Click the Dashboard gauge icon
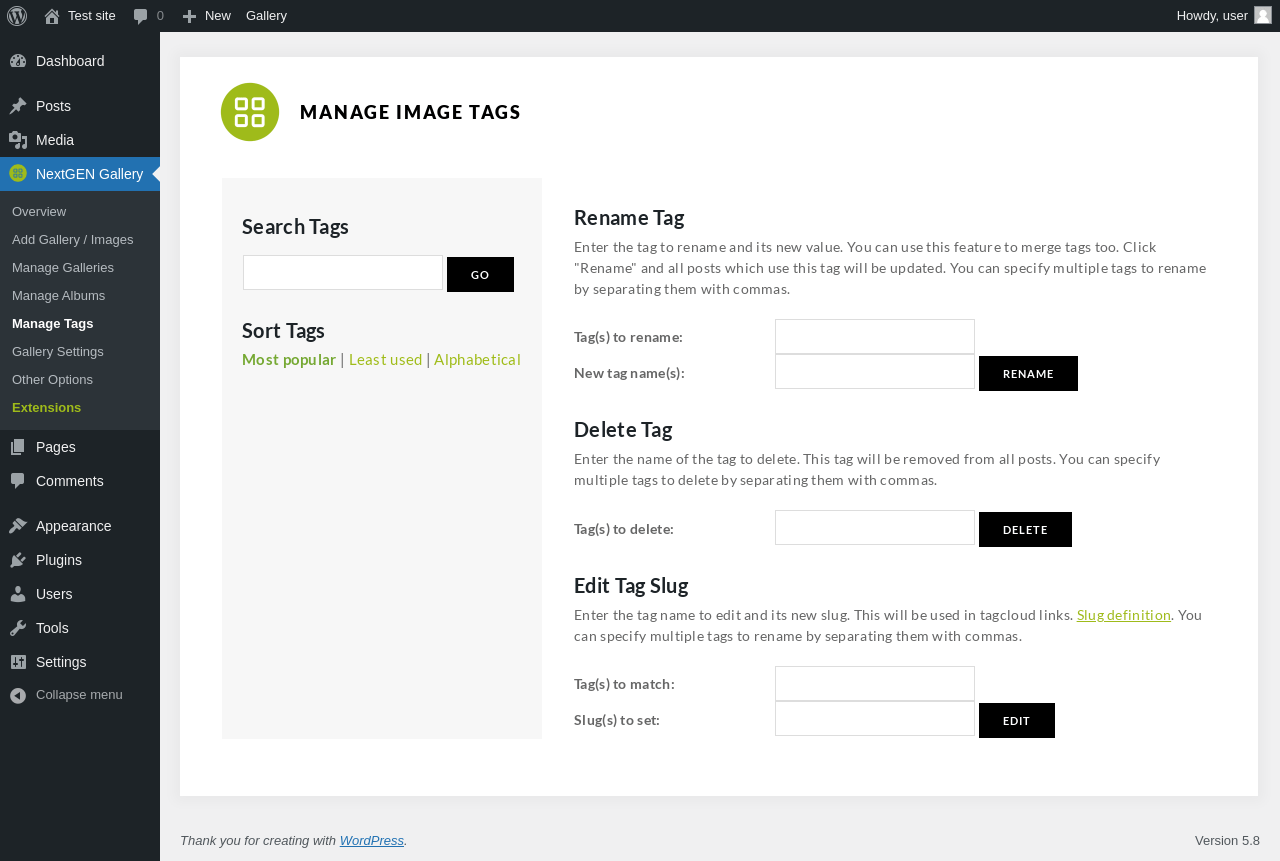The width and height of the screenshot is (1280, 861). tap(18, 61)
